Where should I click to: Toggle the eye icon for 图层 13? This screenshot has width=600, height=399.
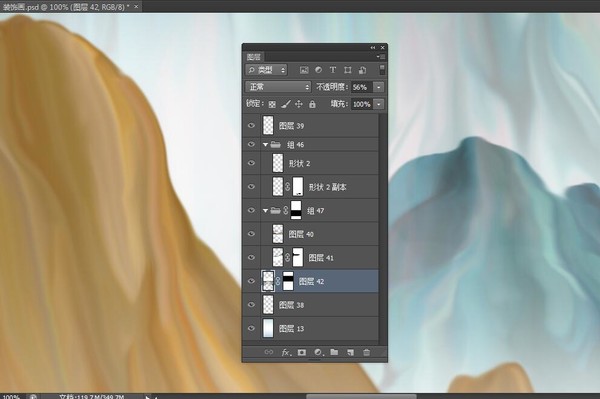[x=251, y=328]
